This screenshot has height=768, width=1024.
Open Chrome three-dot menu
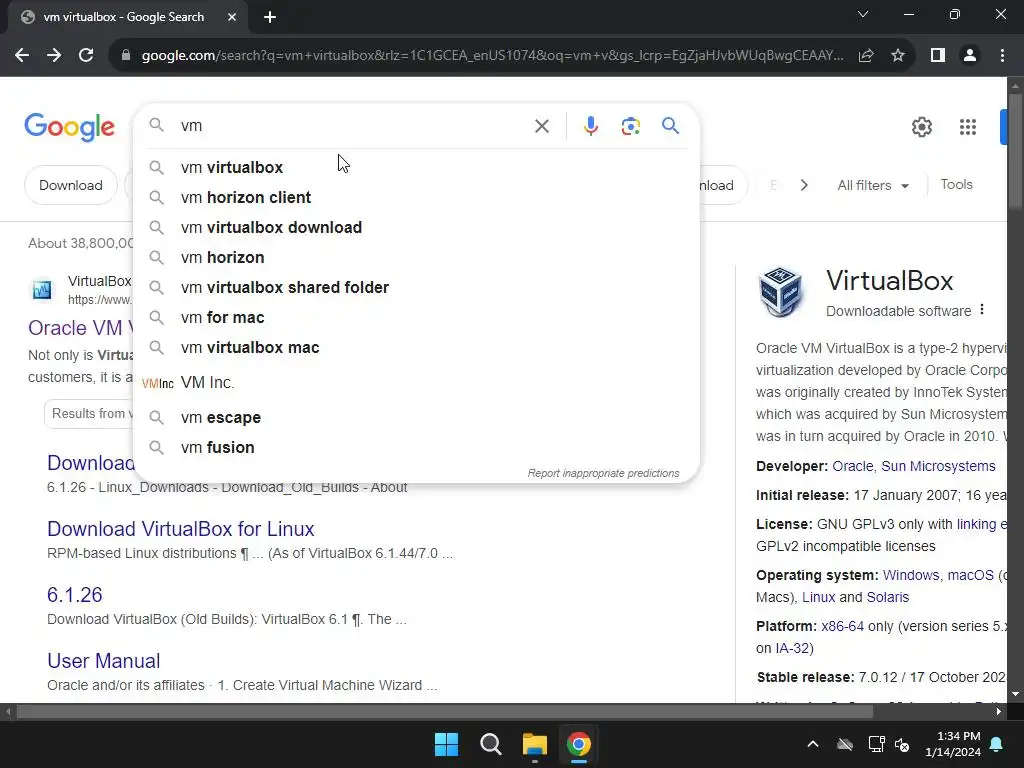tap(1002, 56)
